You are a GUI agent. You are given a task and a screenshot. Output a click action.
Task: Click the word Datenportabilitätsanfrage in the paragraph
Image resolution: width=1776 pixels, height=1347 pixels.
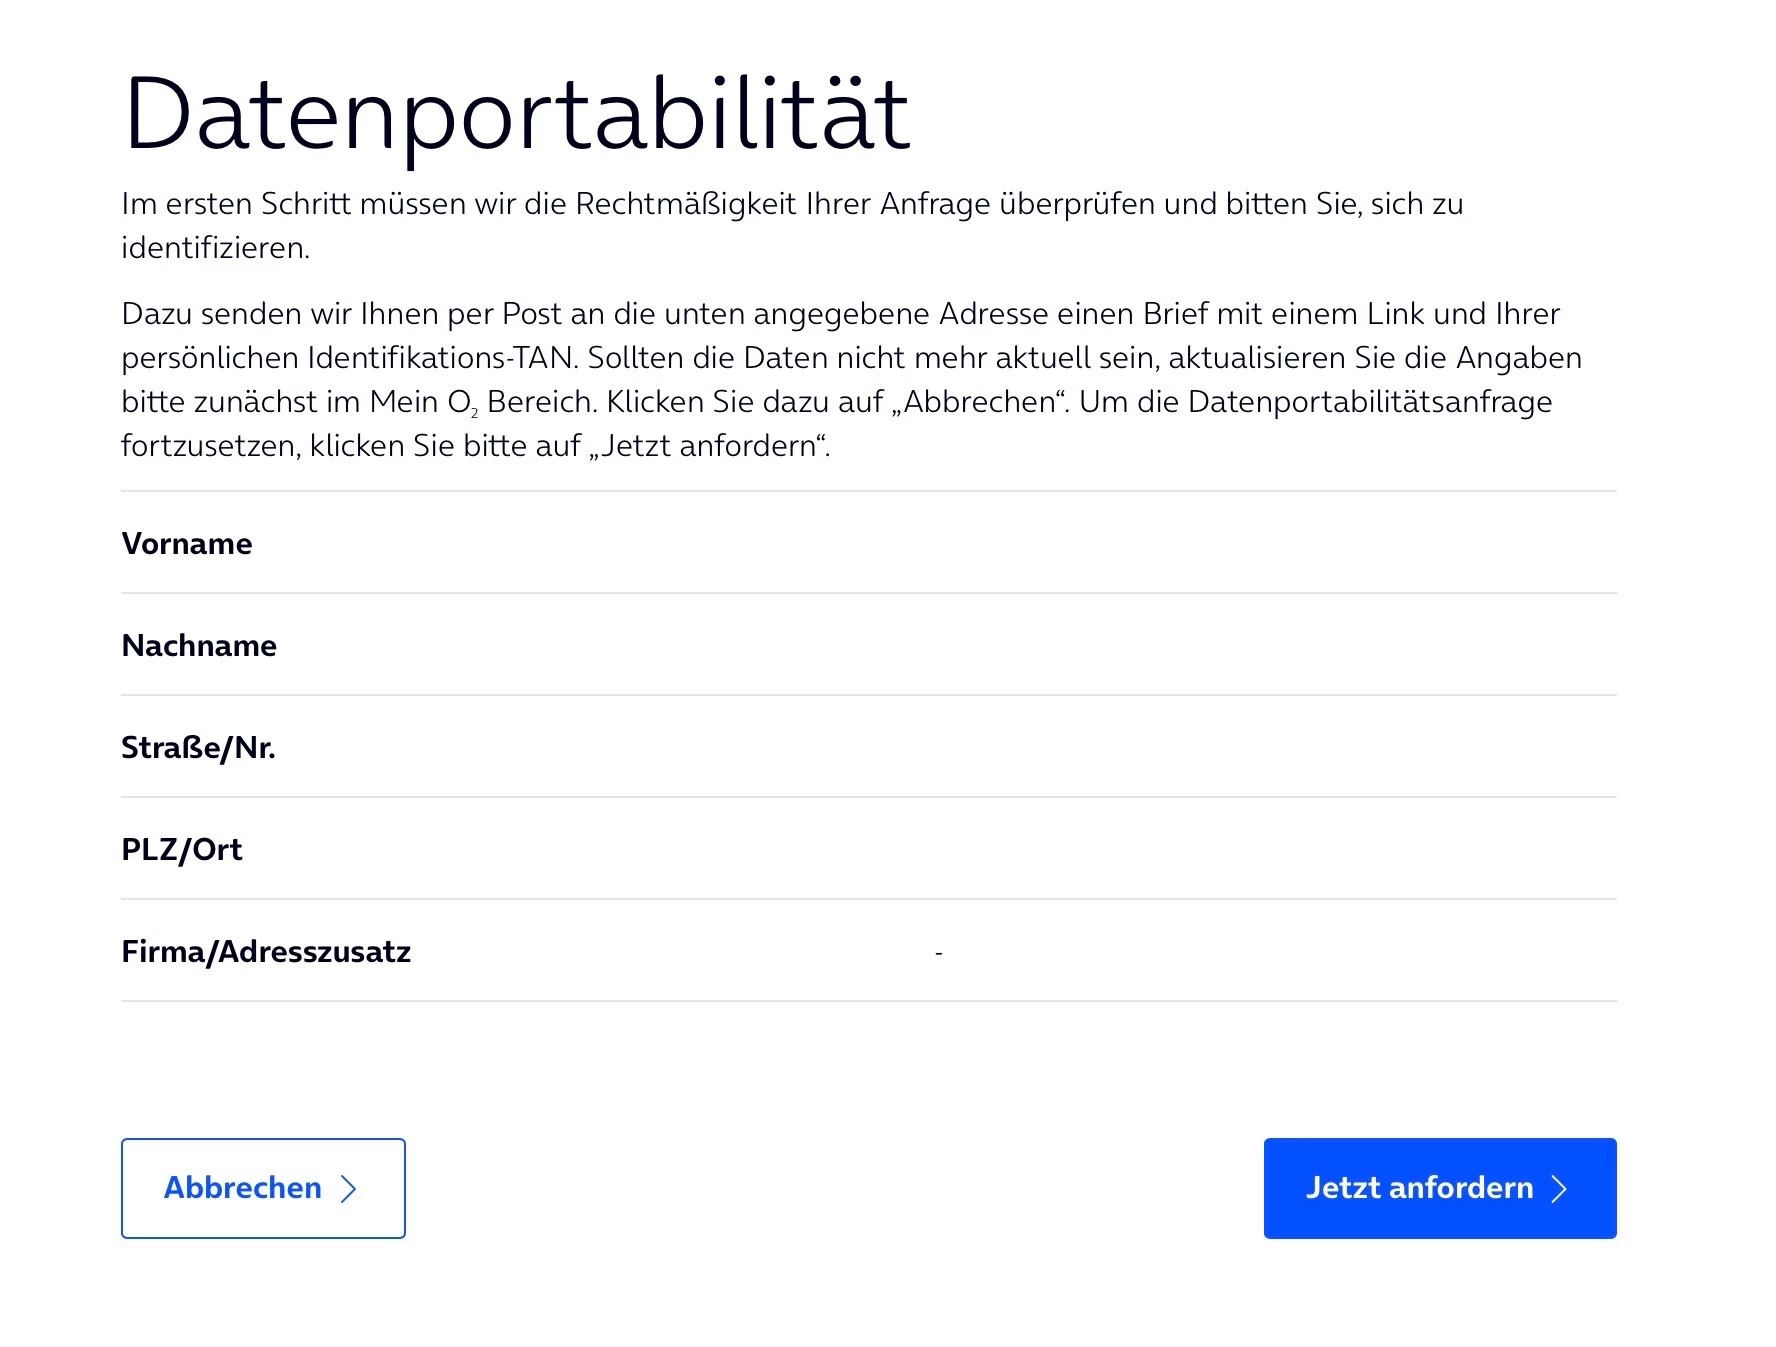[x=1370, y=402]
